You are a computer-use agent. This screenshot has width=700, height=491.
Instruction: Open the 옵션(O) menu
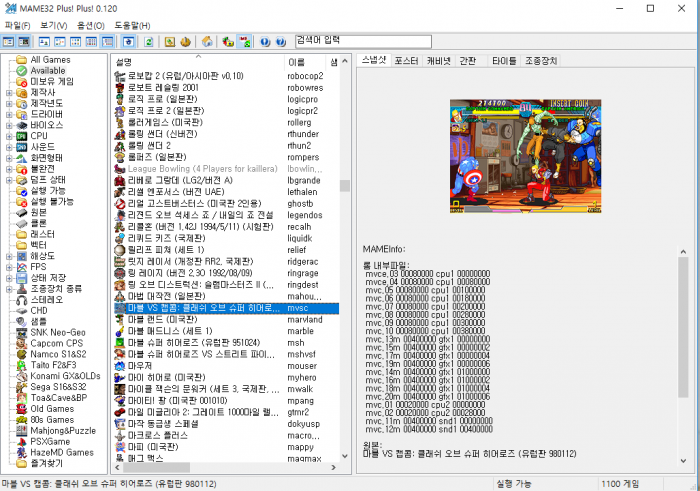91,25
